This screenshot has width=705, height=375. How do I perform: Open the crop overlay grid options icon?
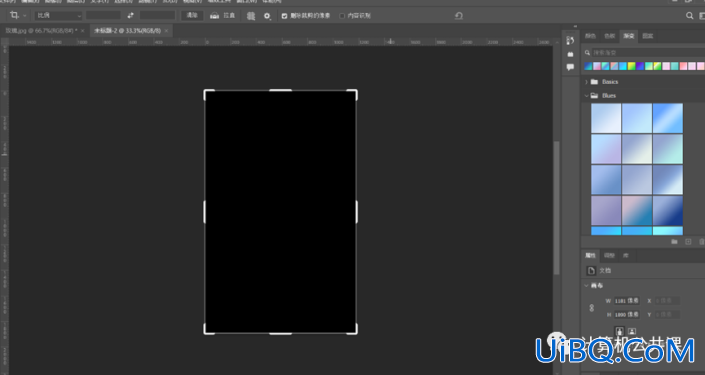[251, 16]
